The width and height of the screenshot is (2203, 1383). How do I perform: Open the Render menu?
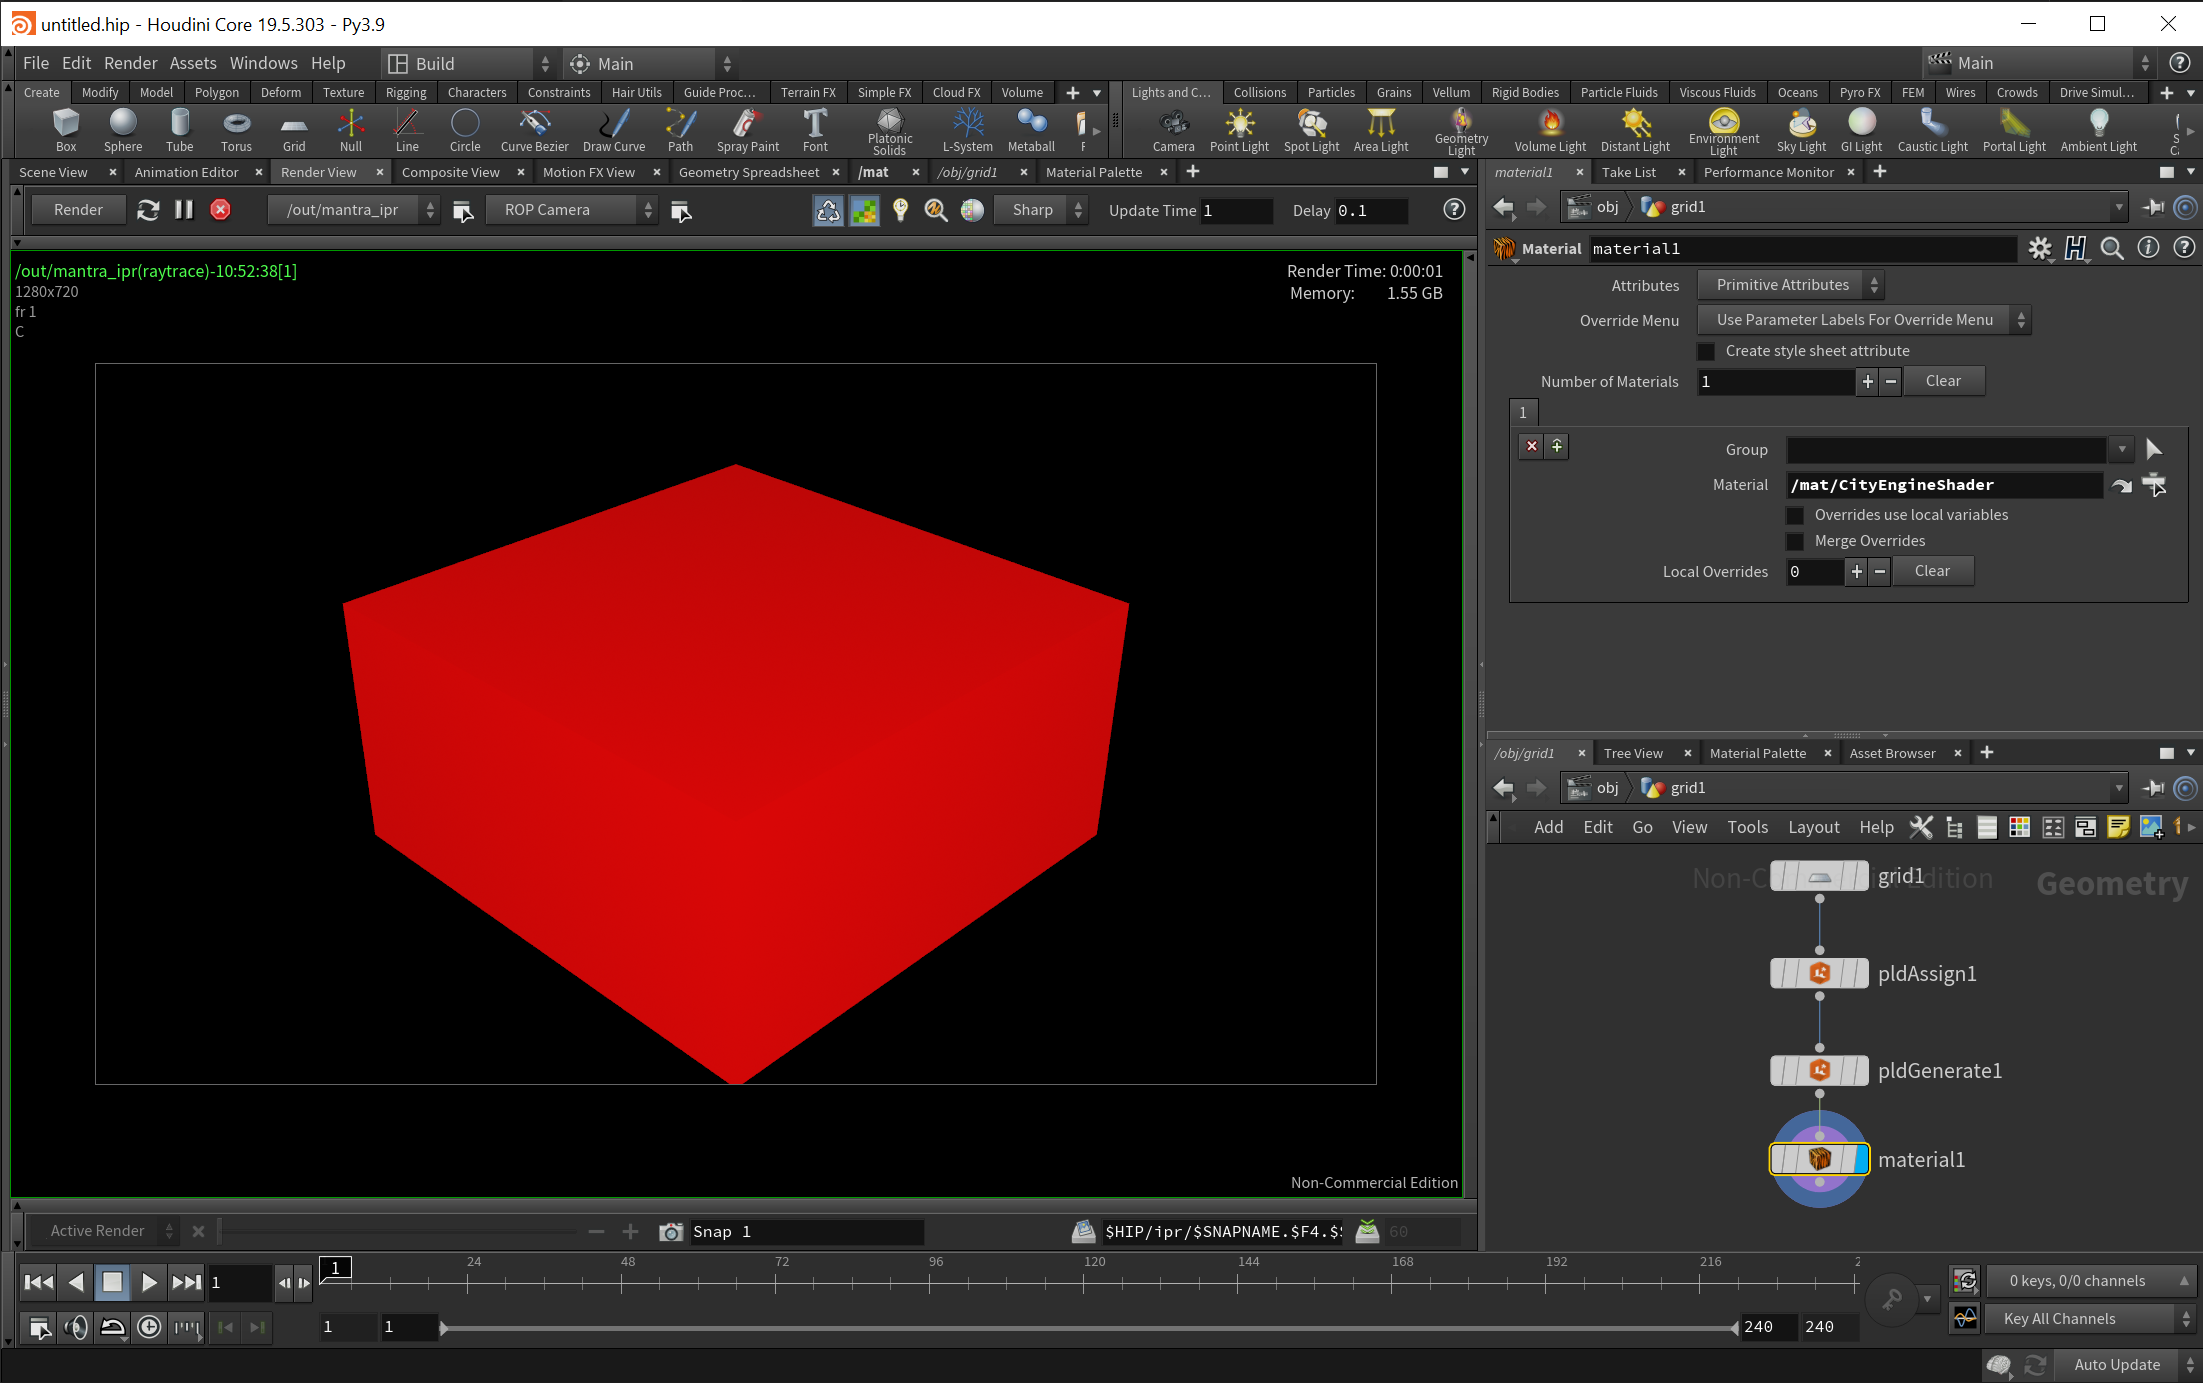point(131,63)
